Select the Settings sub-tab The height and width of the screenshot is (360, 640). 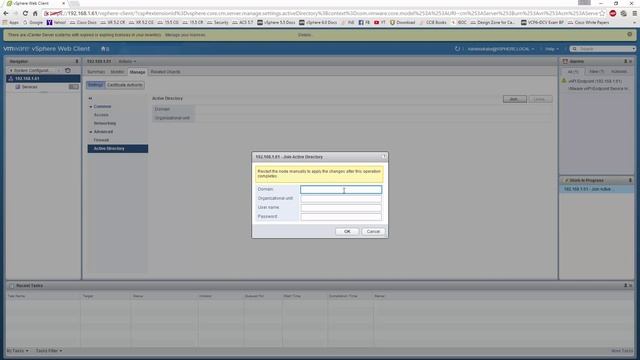(x=96, y=85)
